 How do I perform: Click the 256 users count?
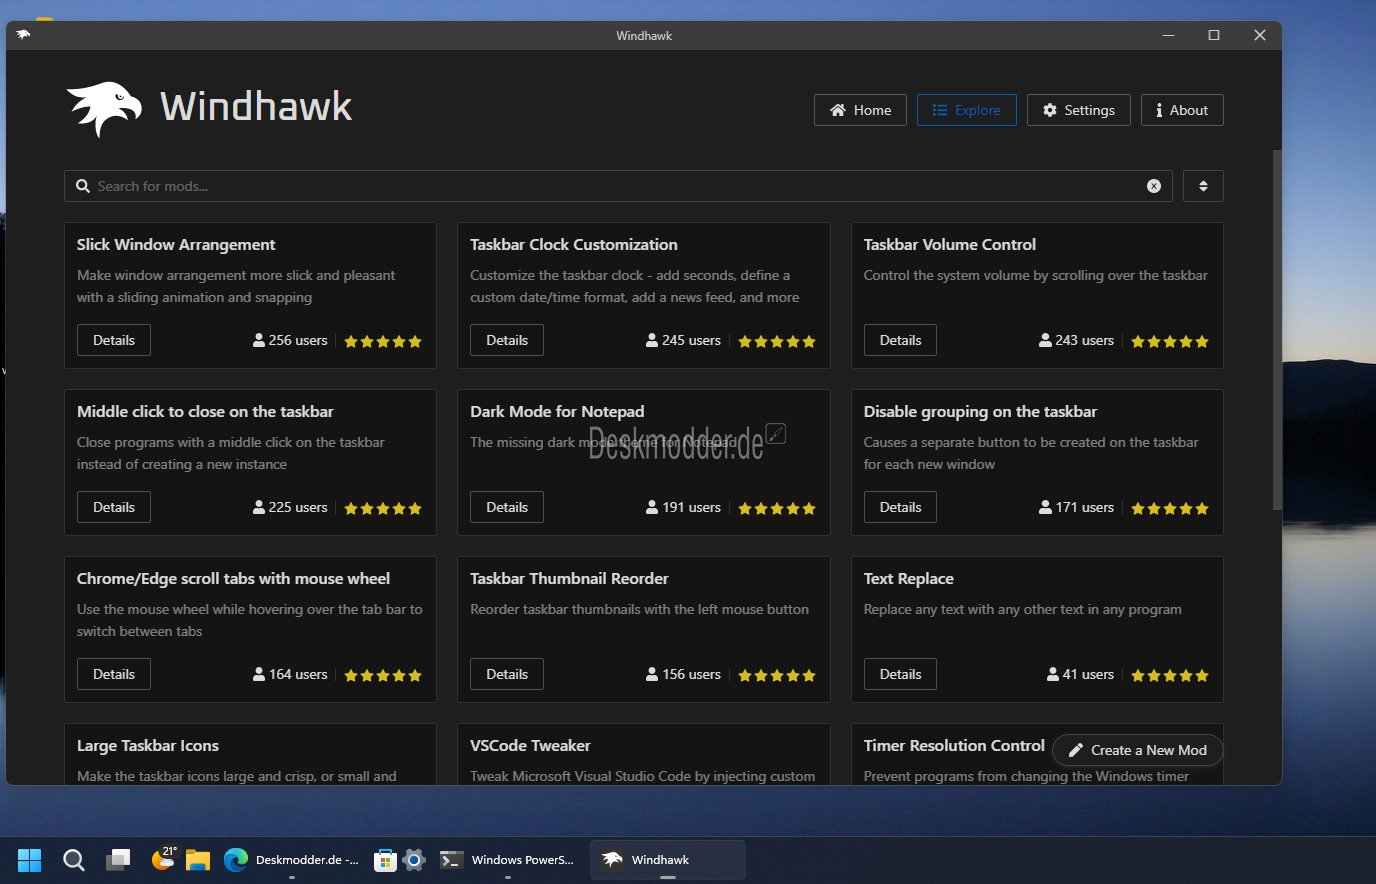290,340
